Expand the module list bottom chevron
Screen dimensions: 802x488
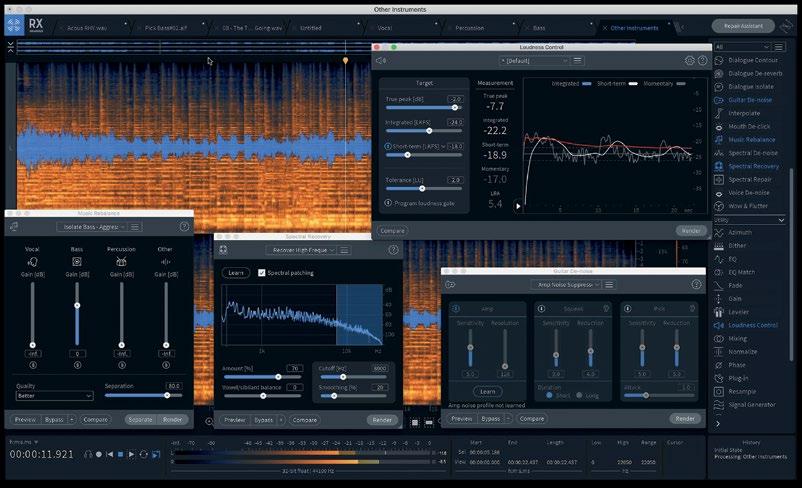click(718, 424)
